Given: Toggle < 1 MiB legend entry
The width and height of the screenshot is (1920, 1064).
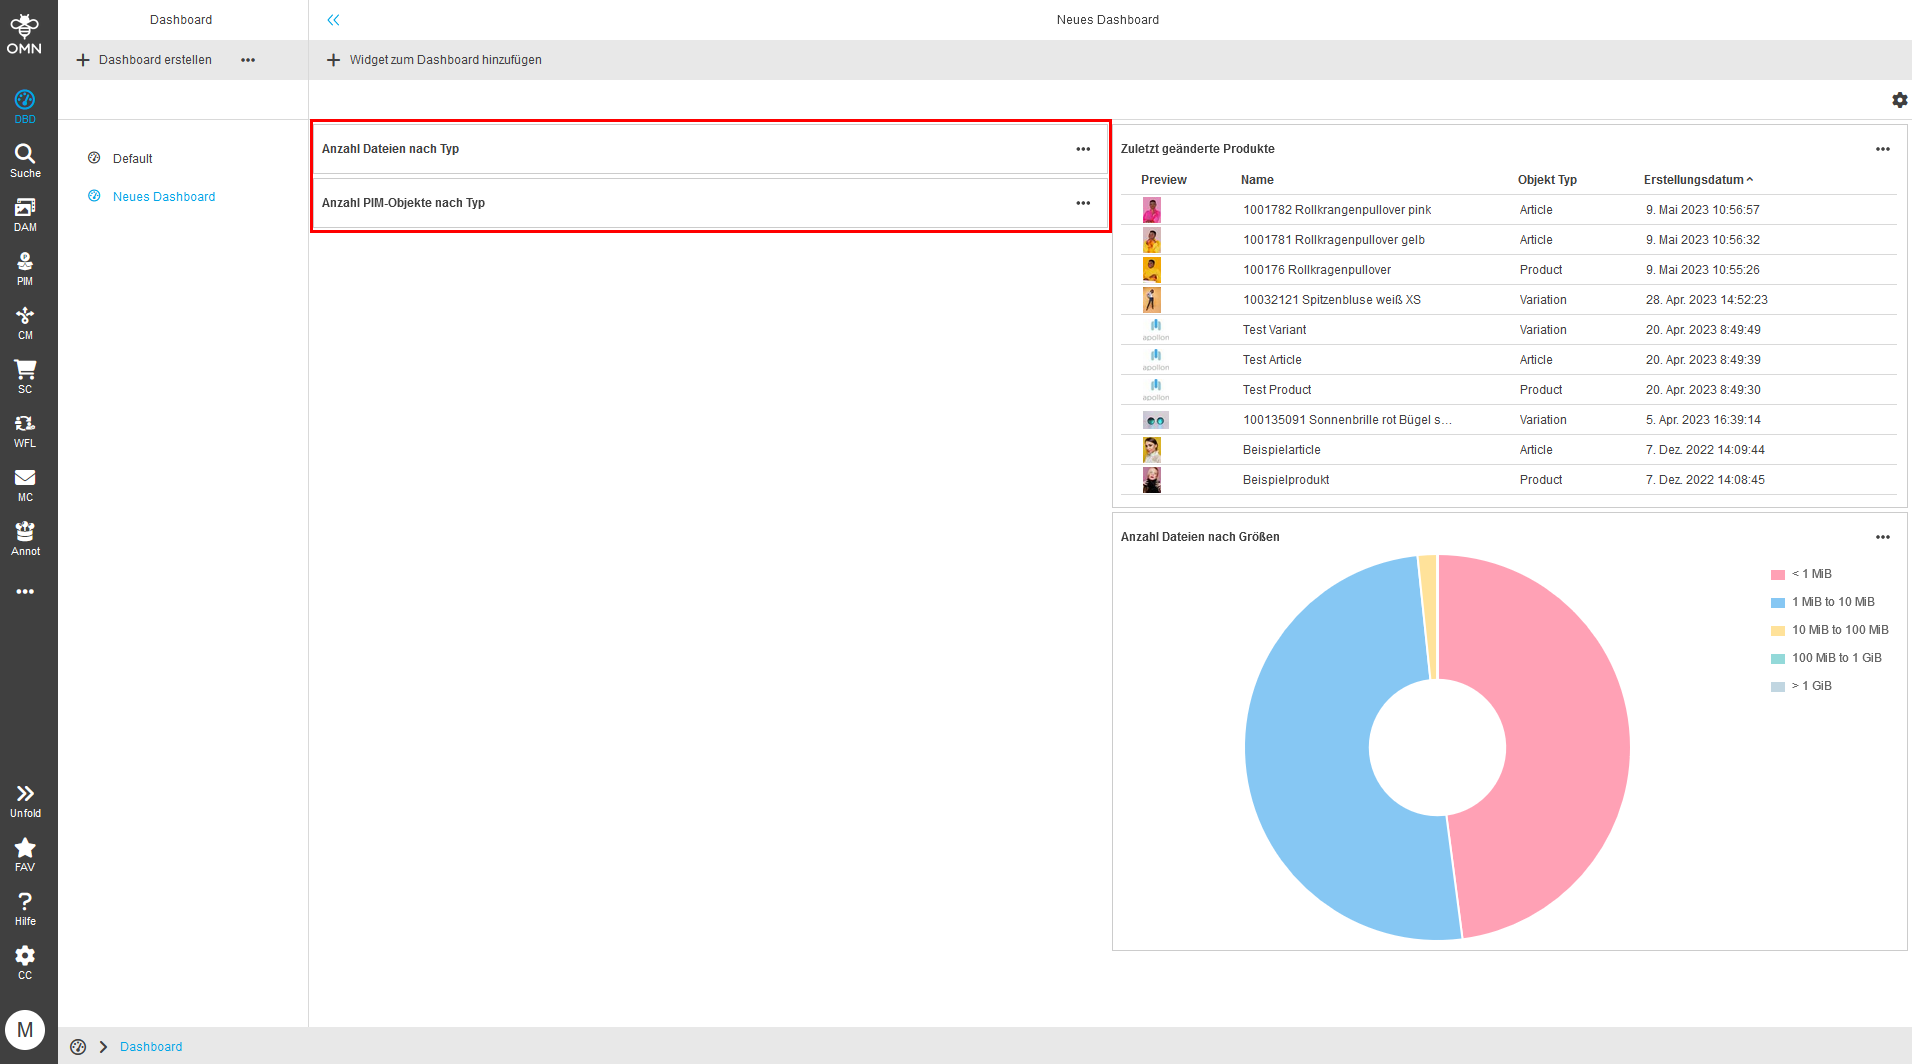Looking at the screenshot, I should coord(1811,574).
